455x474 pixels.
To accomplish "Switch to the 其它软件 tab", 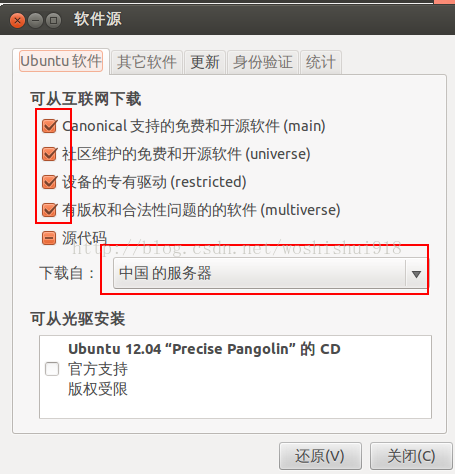I will (x=147, y=62).
